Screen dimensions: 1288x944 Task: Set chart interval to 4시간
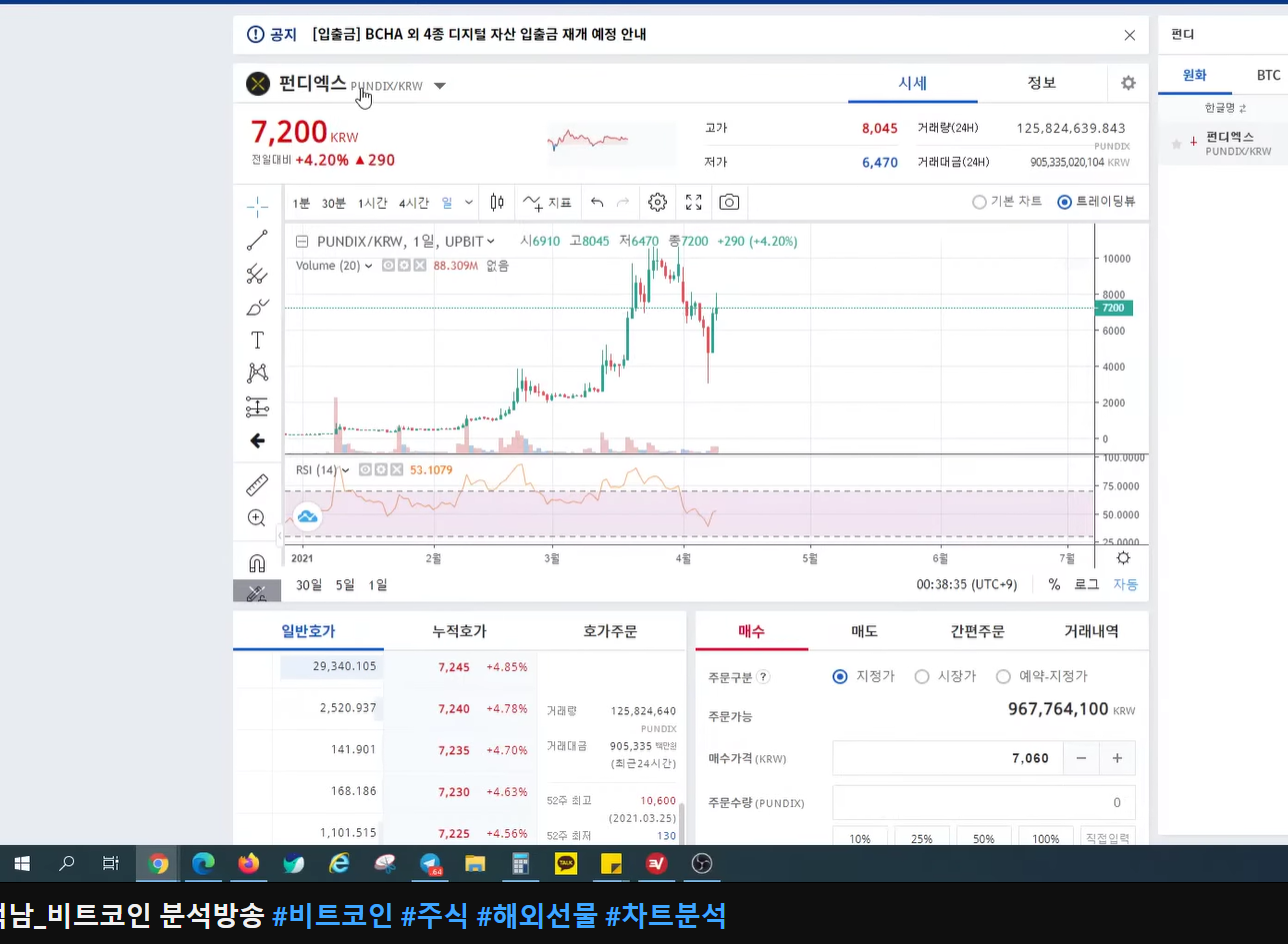coord(414,202)
